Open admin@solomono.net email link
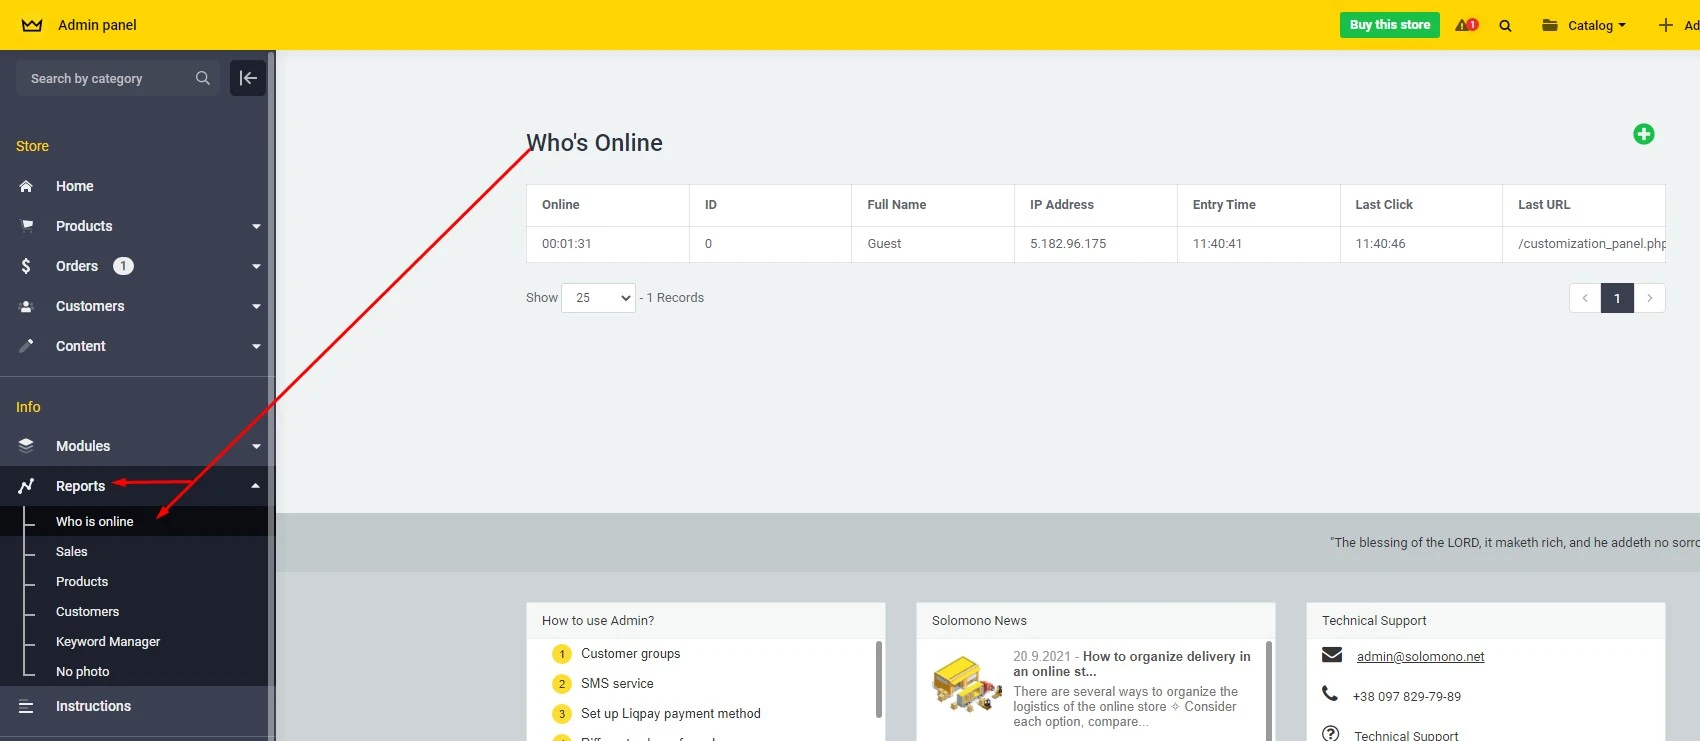Viewport: 1700px width, 741px height. tap(1420, 657)
